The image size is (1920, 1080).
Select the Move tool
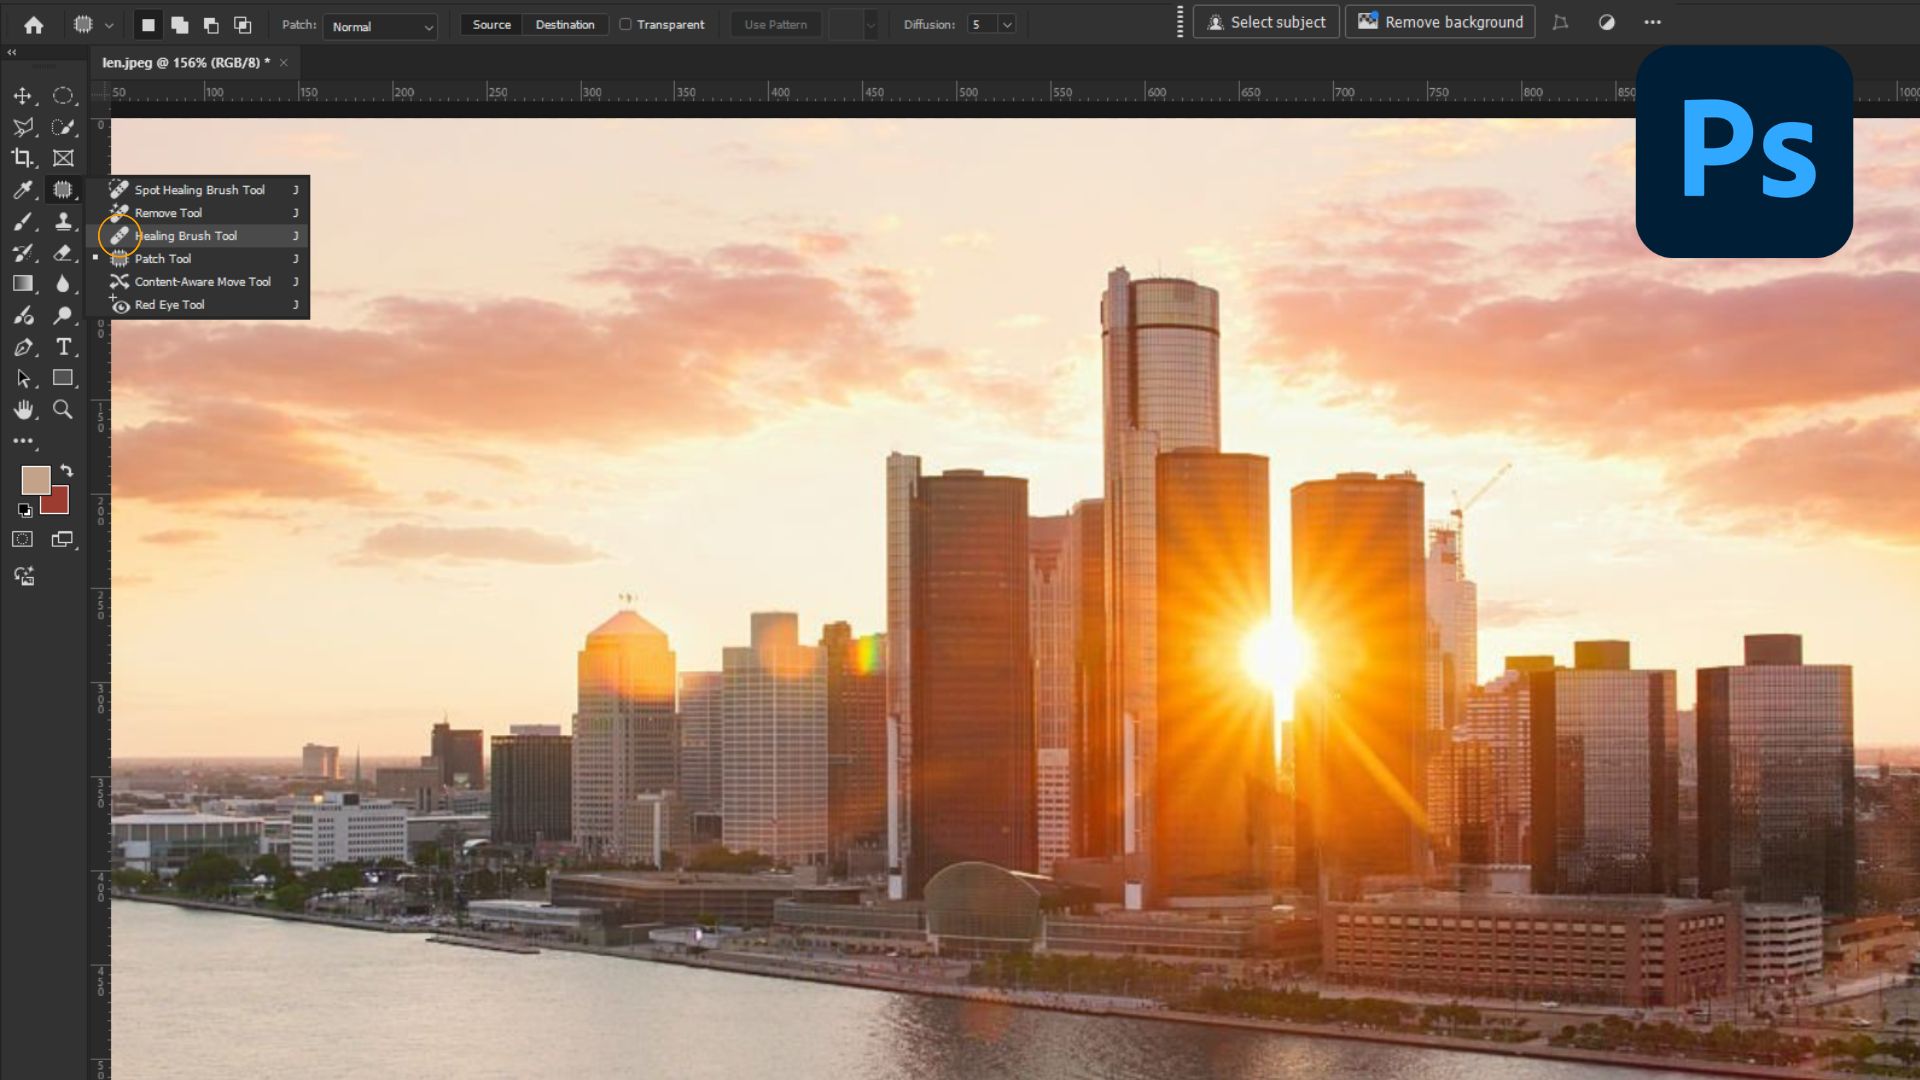(23, 96)
